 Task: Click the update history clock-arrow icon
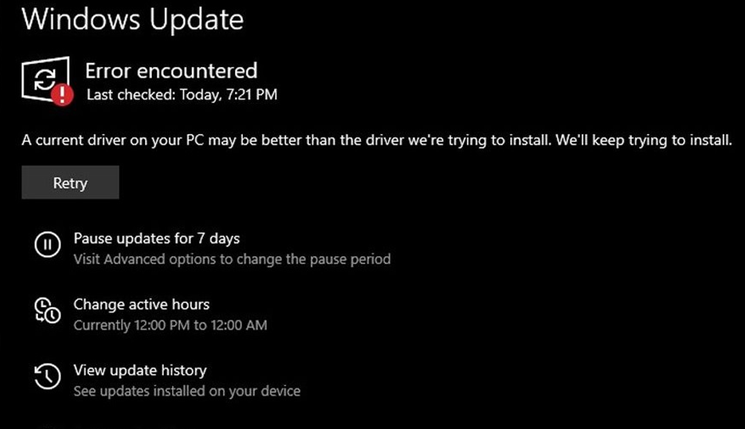[x=48, y=376]
